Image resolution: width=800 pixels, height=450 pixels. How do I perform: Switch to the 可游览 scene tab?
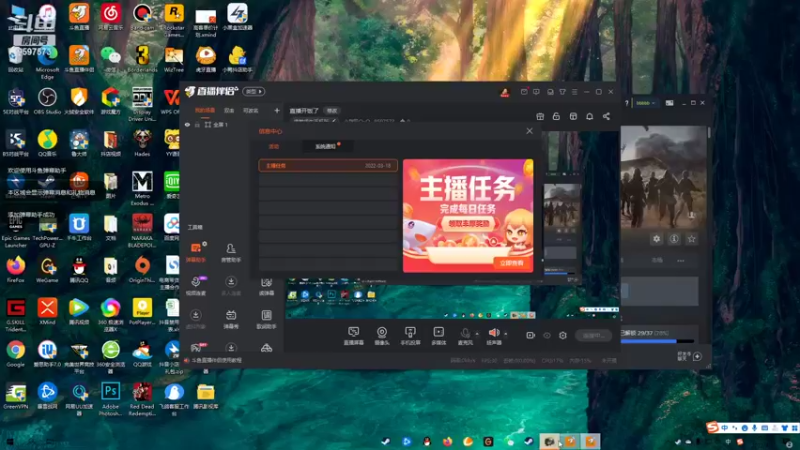(x=251, y=110)
